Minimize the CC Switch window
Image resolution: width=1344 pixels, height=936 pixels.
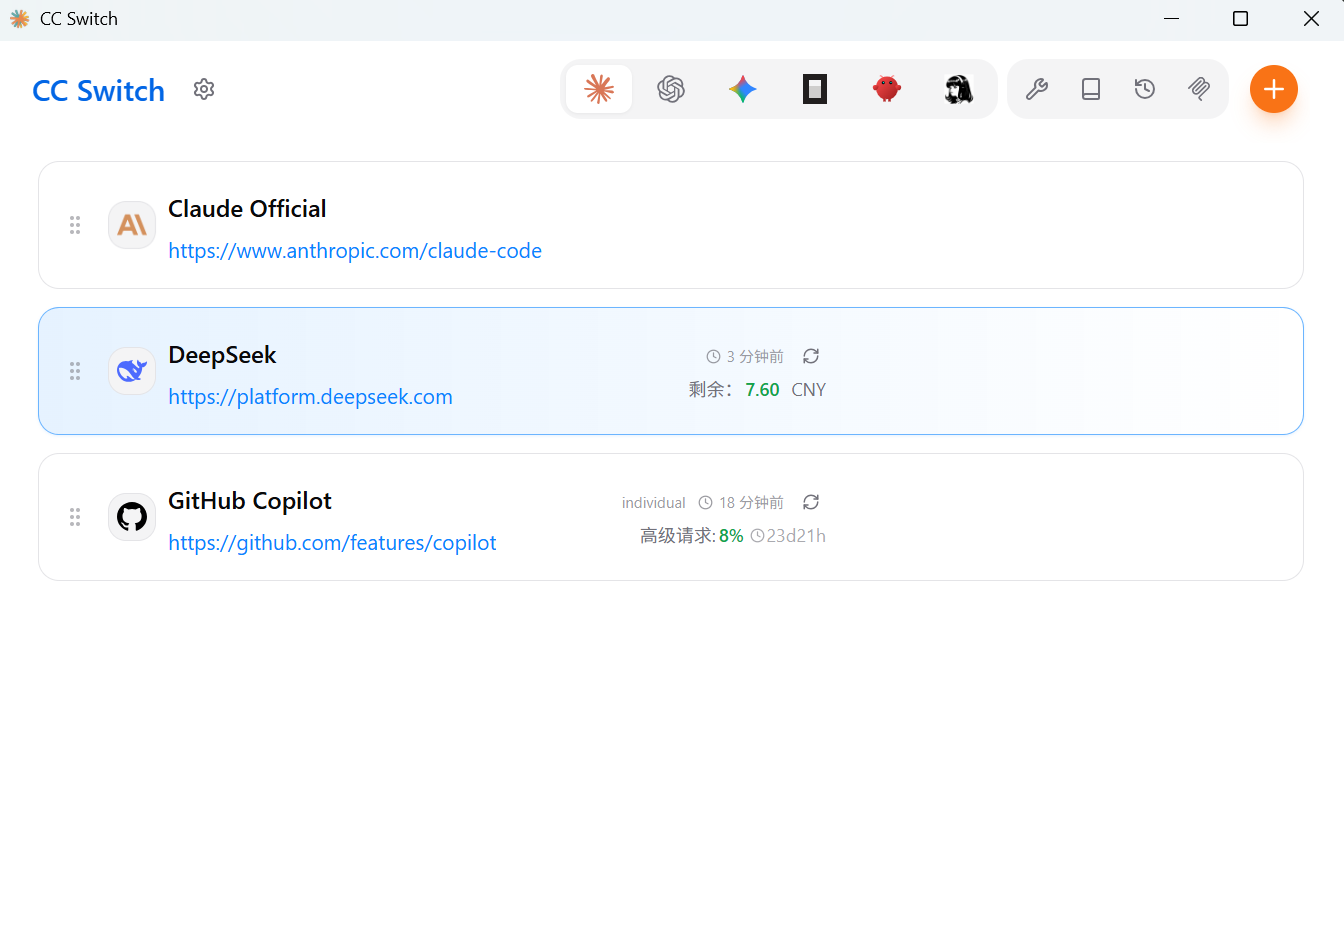pyautogui.click(x=1172, y=19)
